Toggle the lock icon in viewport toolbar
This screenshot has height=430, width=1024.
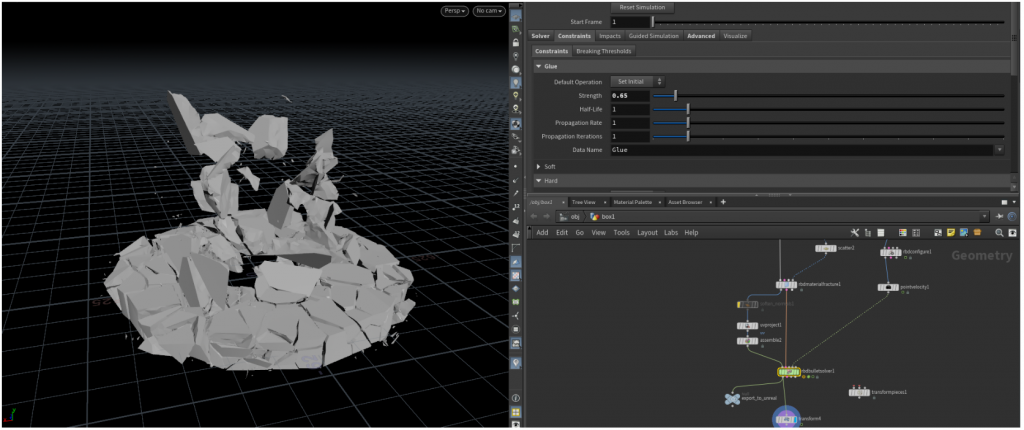click(x=516, y=42)
